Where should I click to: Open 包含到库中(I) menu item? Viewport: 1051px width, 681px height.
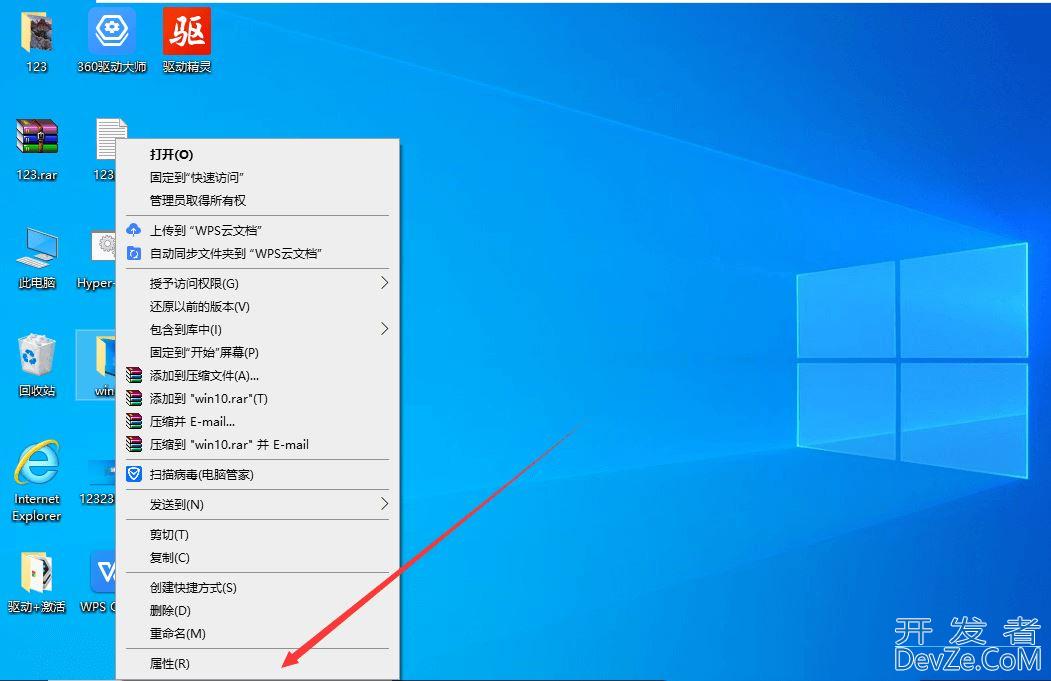pyautogui.click(x=257, y=329)
